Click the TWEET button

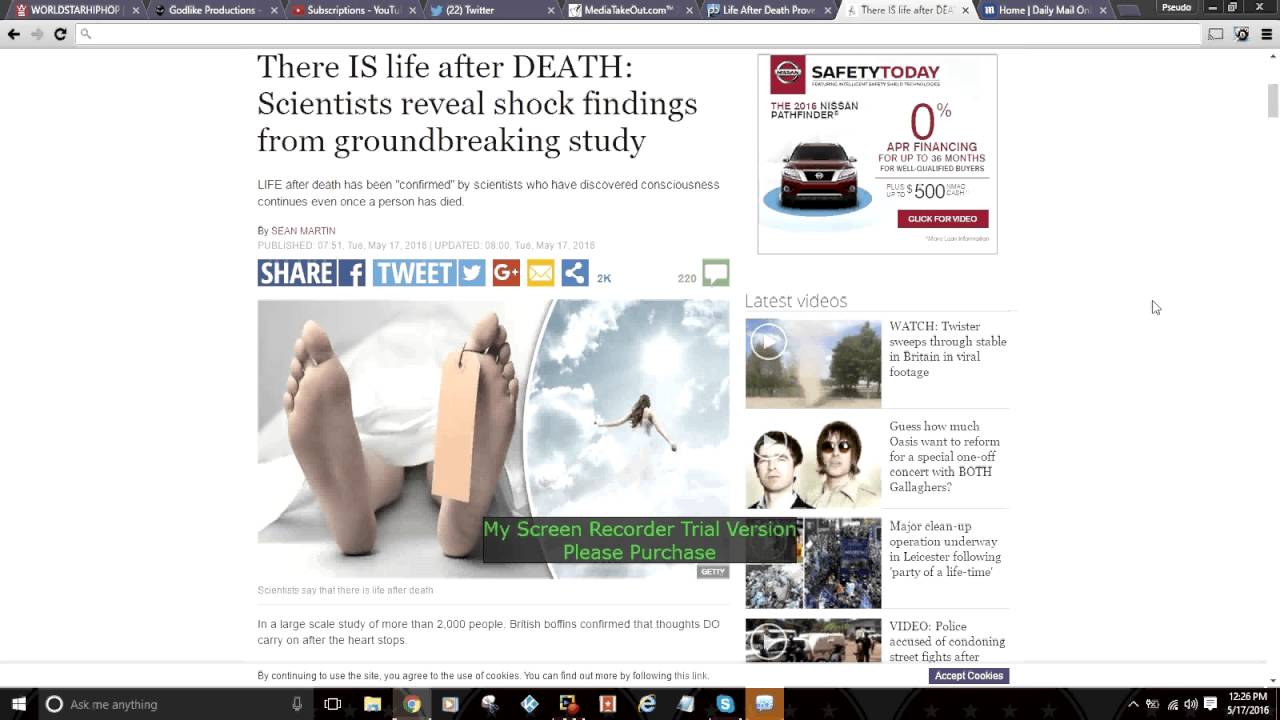tap(415, 272)
